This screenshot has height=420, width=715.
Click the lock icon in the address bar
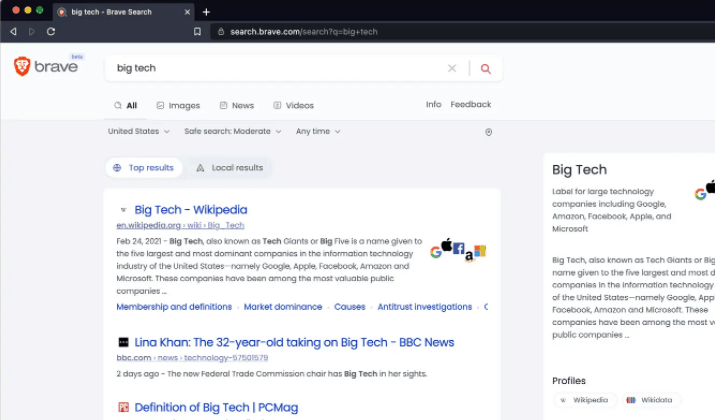(x=221, y=31)
